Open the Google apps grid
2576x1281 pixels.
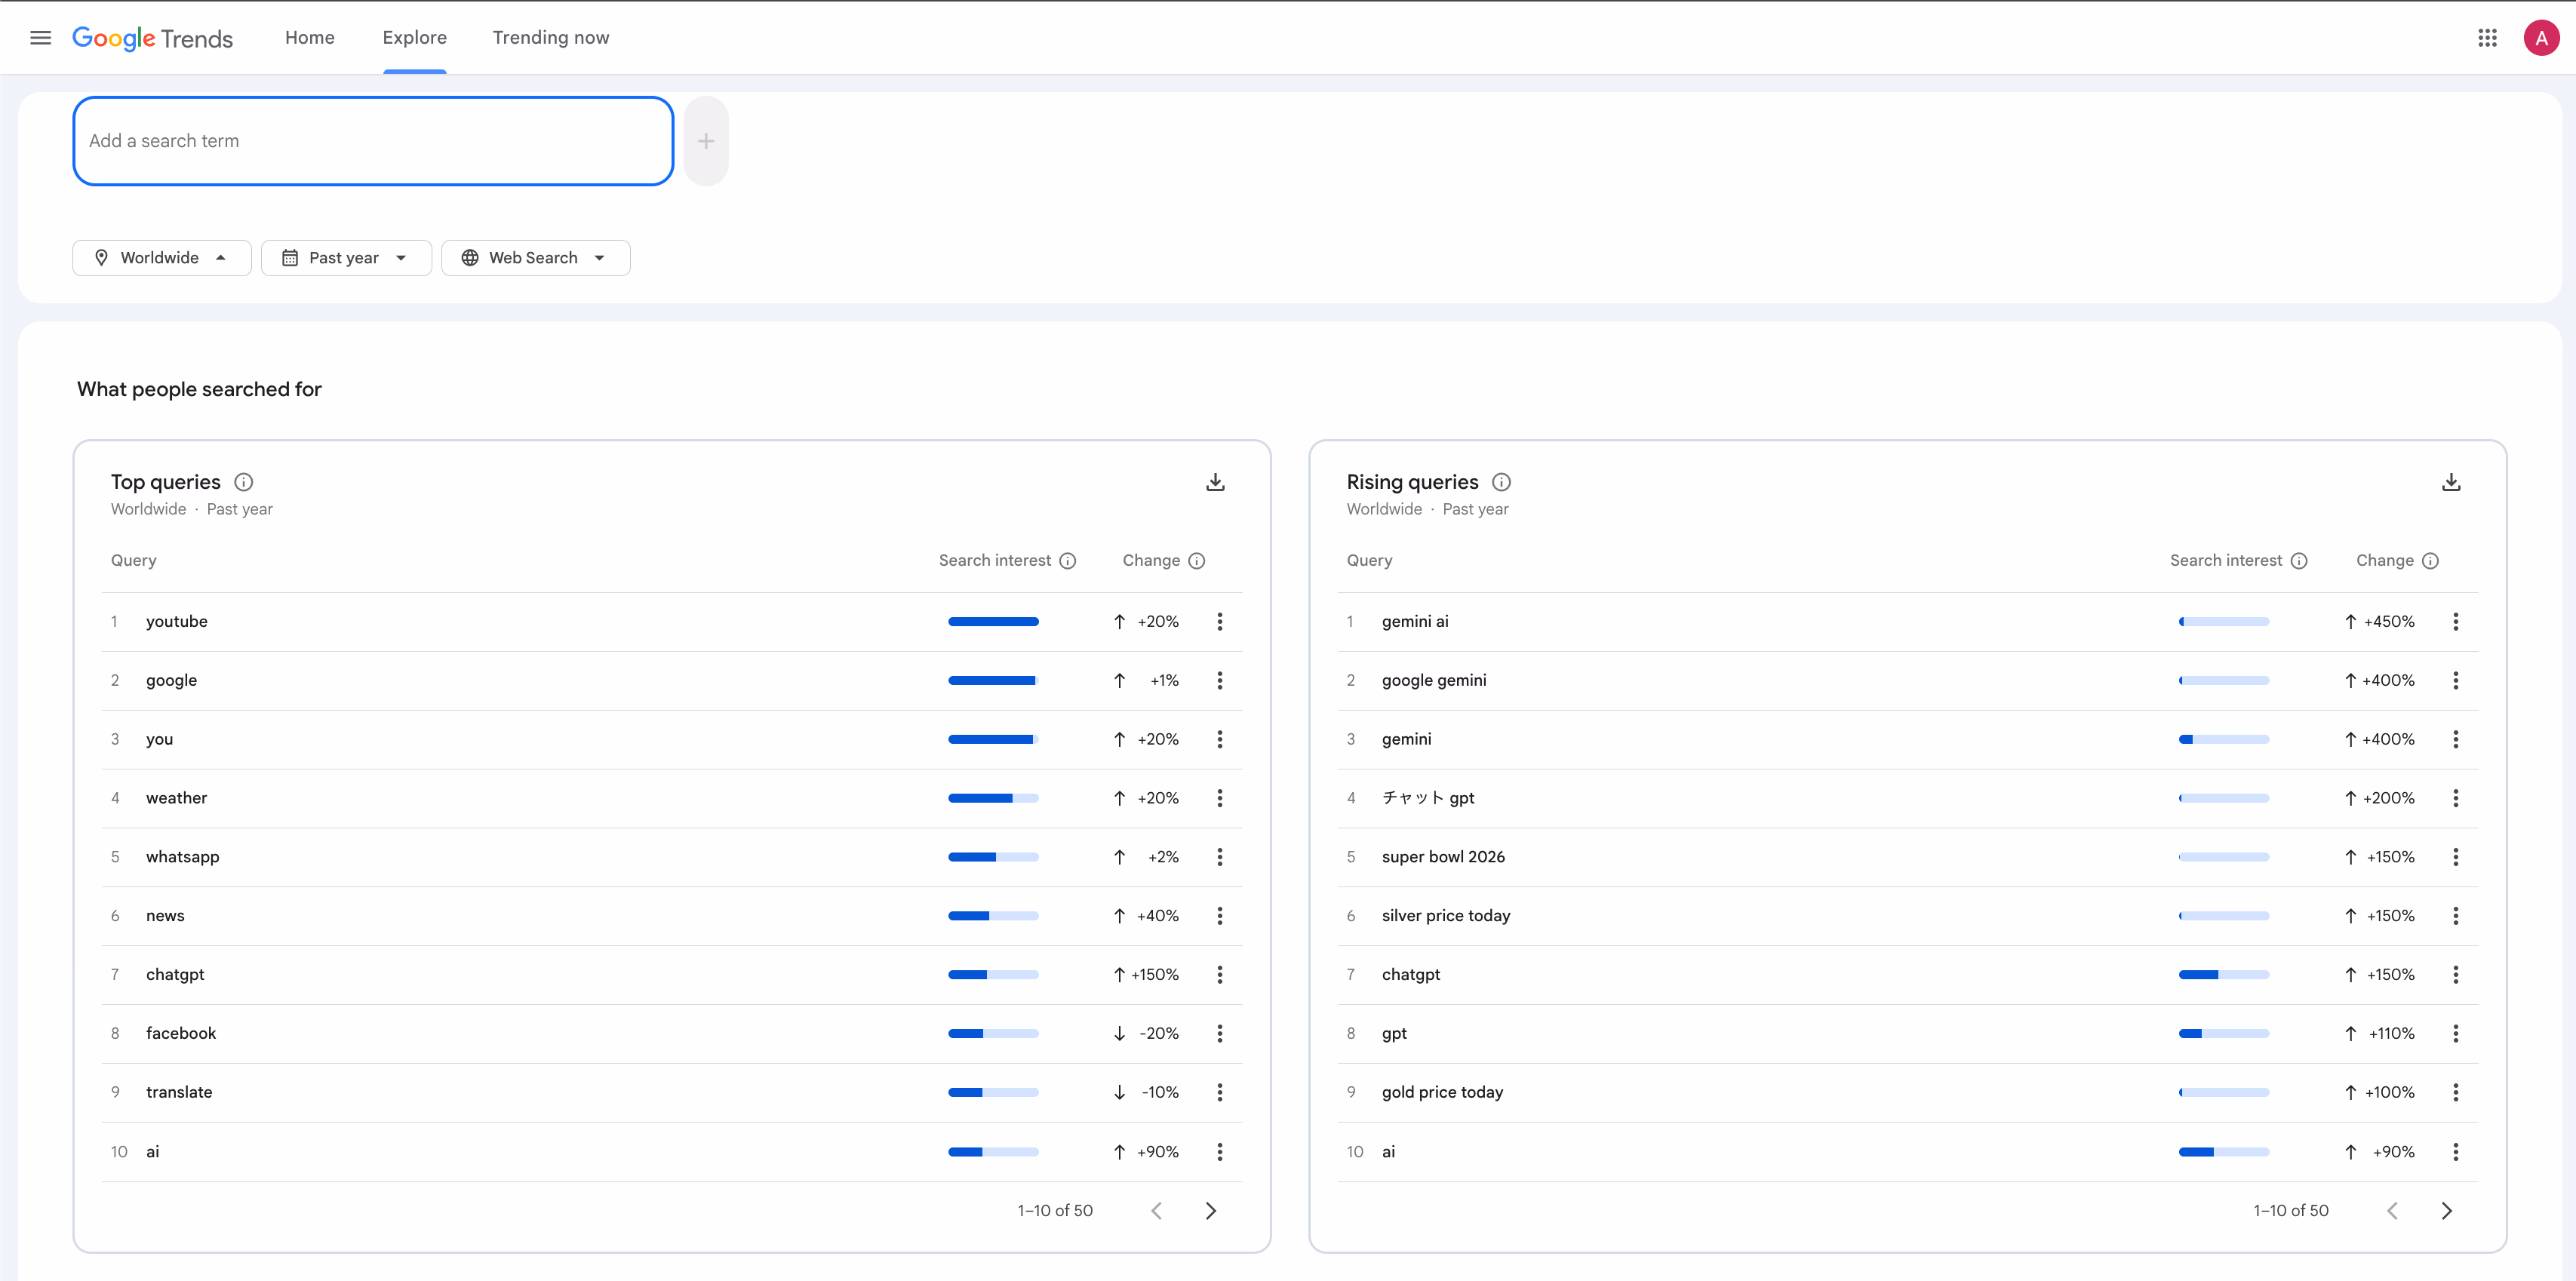(2487, 38)
